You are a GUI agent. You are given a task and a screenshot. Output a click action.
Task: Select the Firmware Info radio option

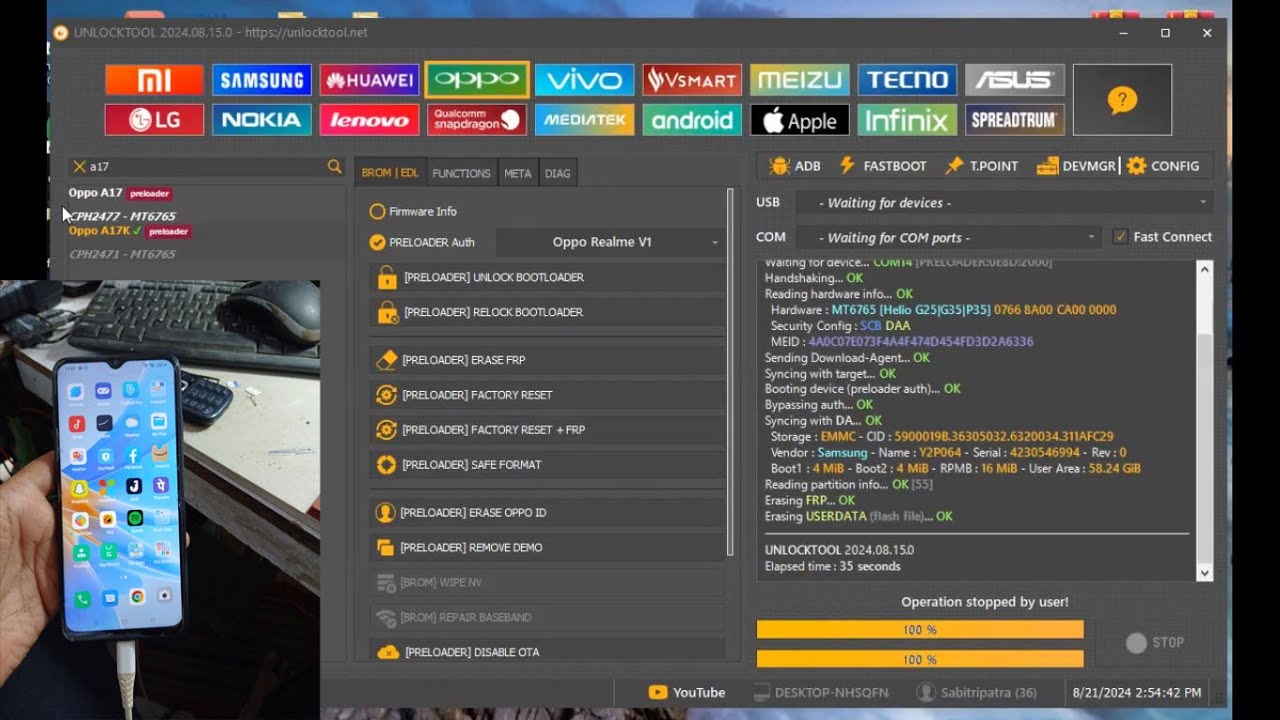tap(413, 212)
